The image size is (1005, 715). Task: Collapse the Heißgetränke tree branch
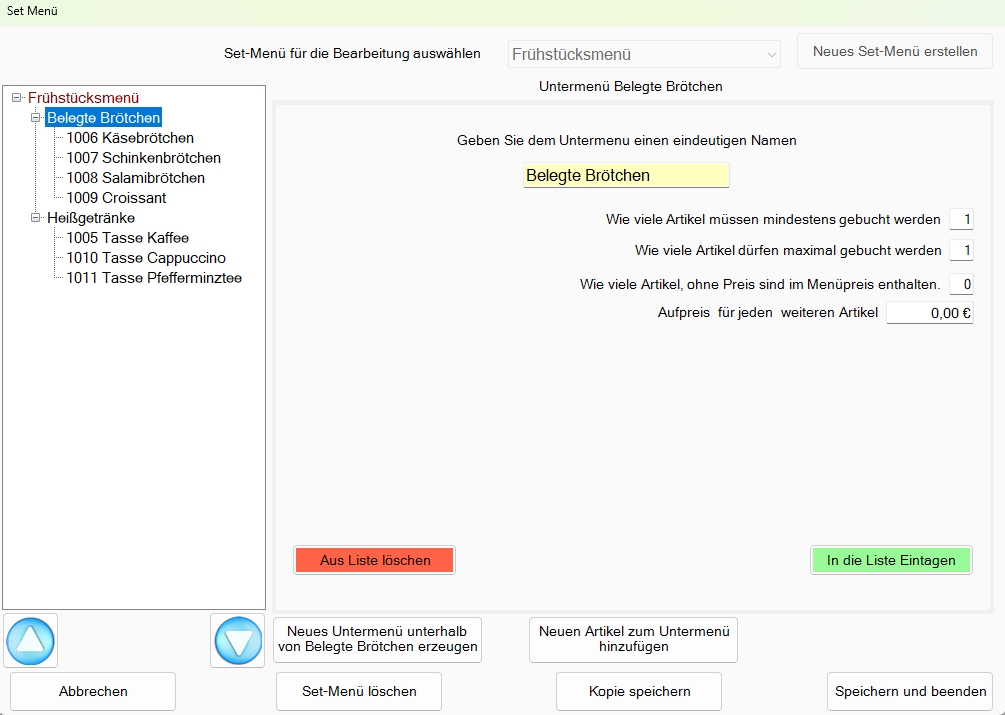point(36,218)
